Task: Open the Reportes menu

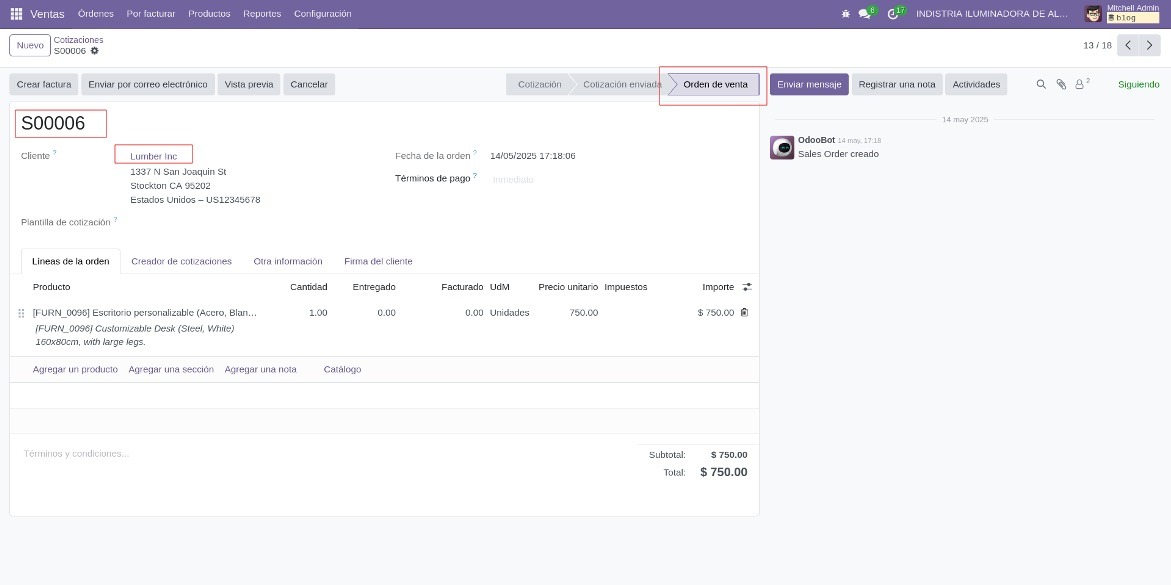Action: tap(262, 13)
